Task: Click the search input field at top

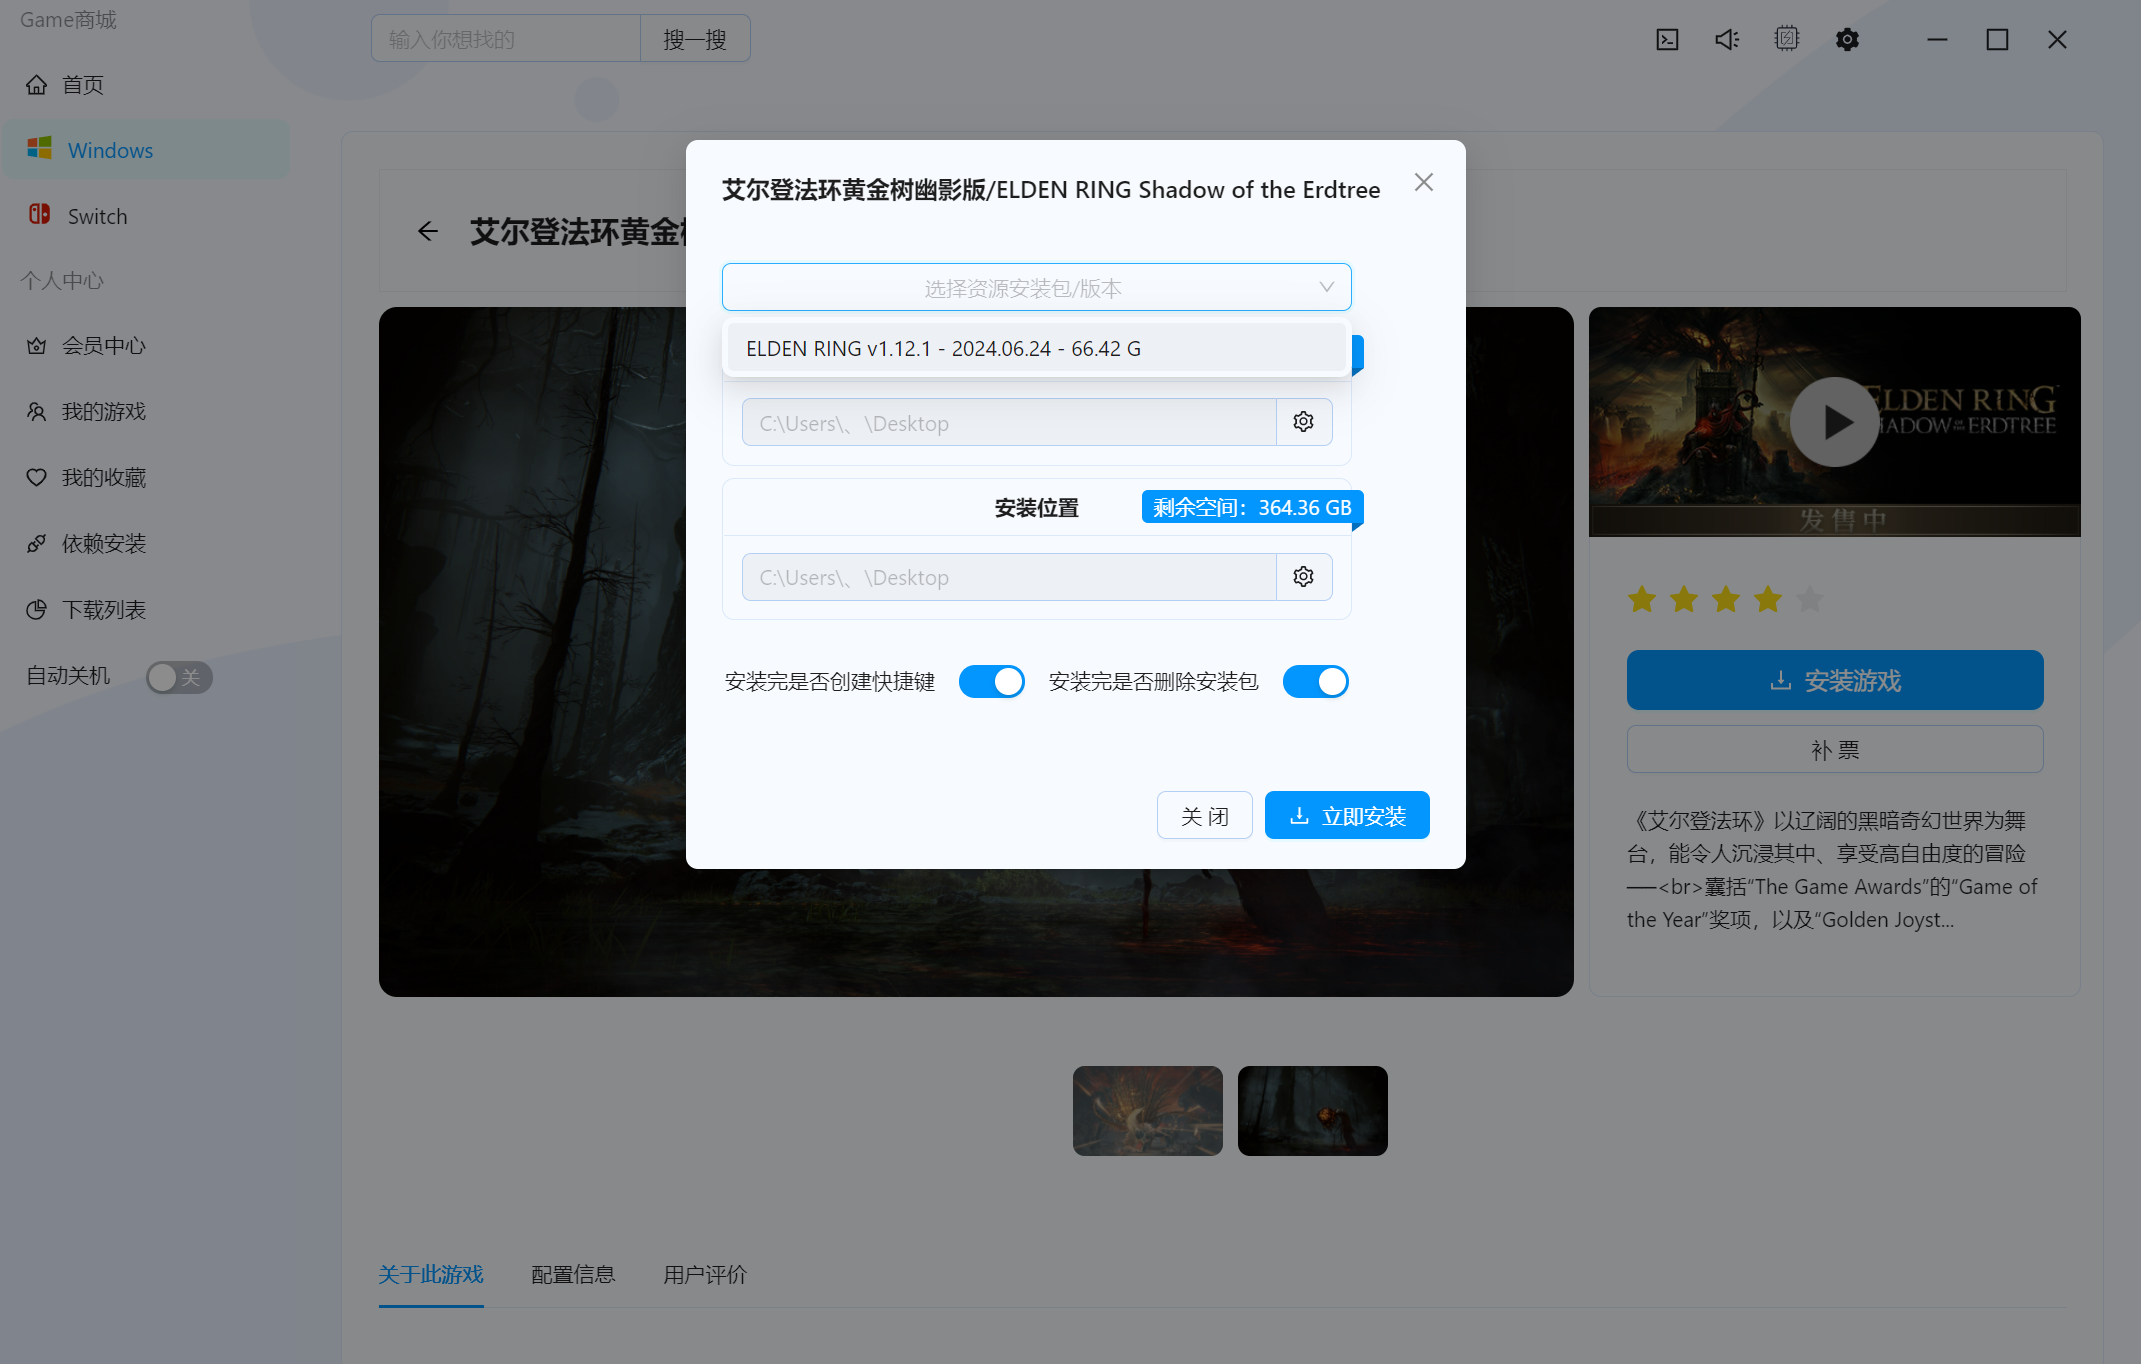Action: [506, 39]
